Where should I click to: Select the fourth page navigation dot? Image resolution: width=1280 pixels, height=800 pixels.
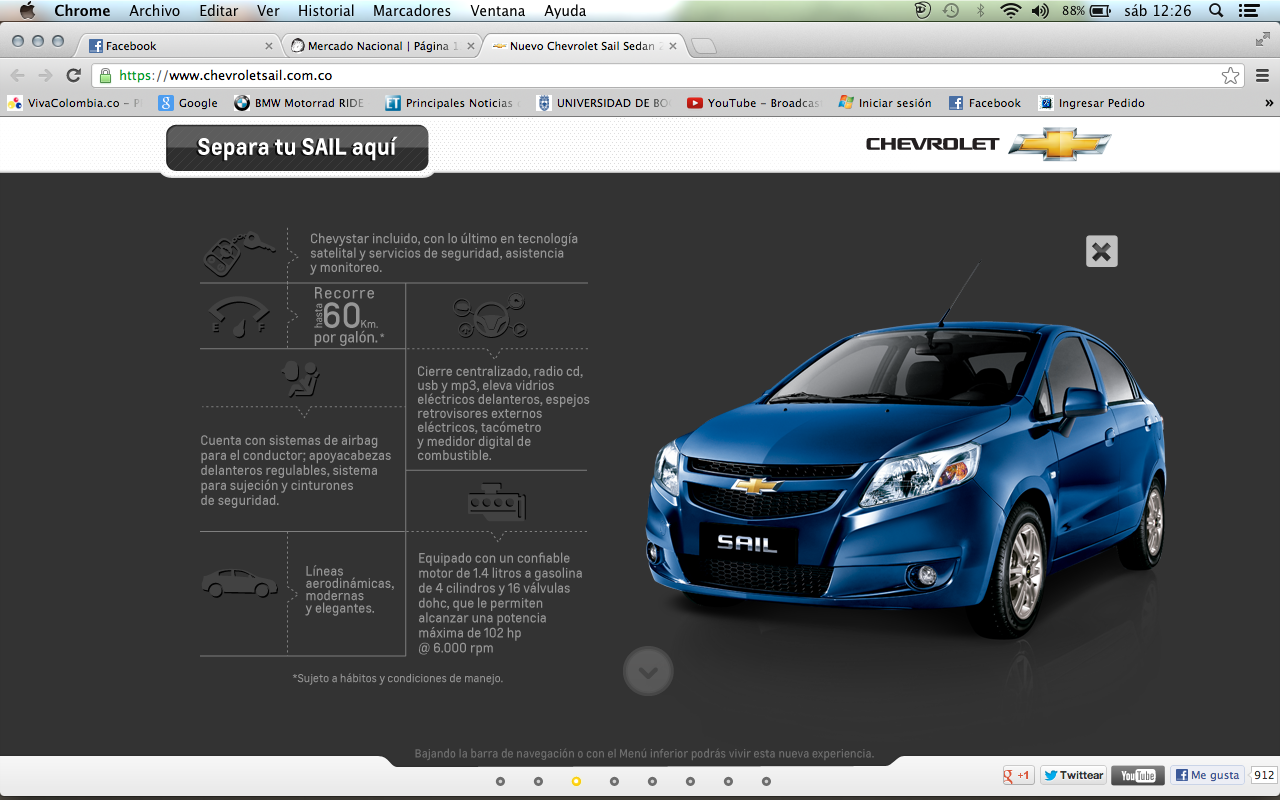(614, 781)
